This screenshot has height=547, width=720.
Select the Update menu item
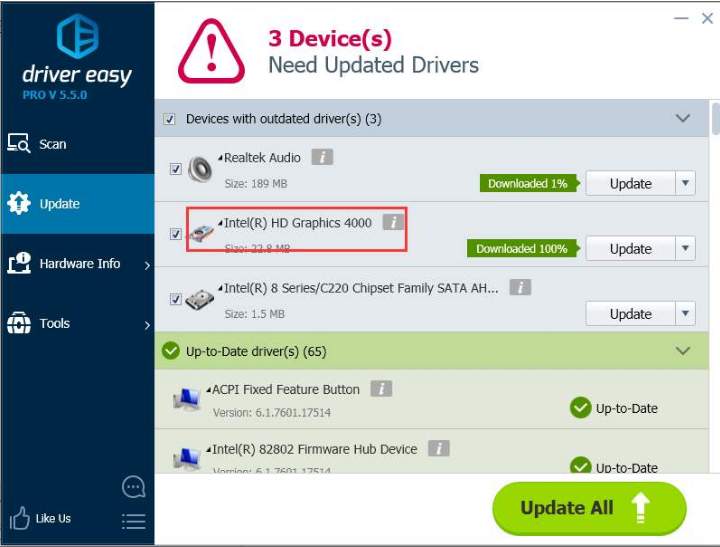pos(77,203)
